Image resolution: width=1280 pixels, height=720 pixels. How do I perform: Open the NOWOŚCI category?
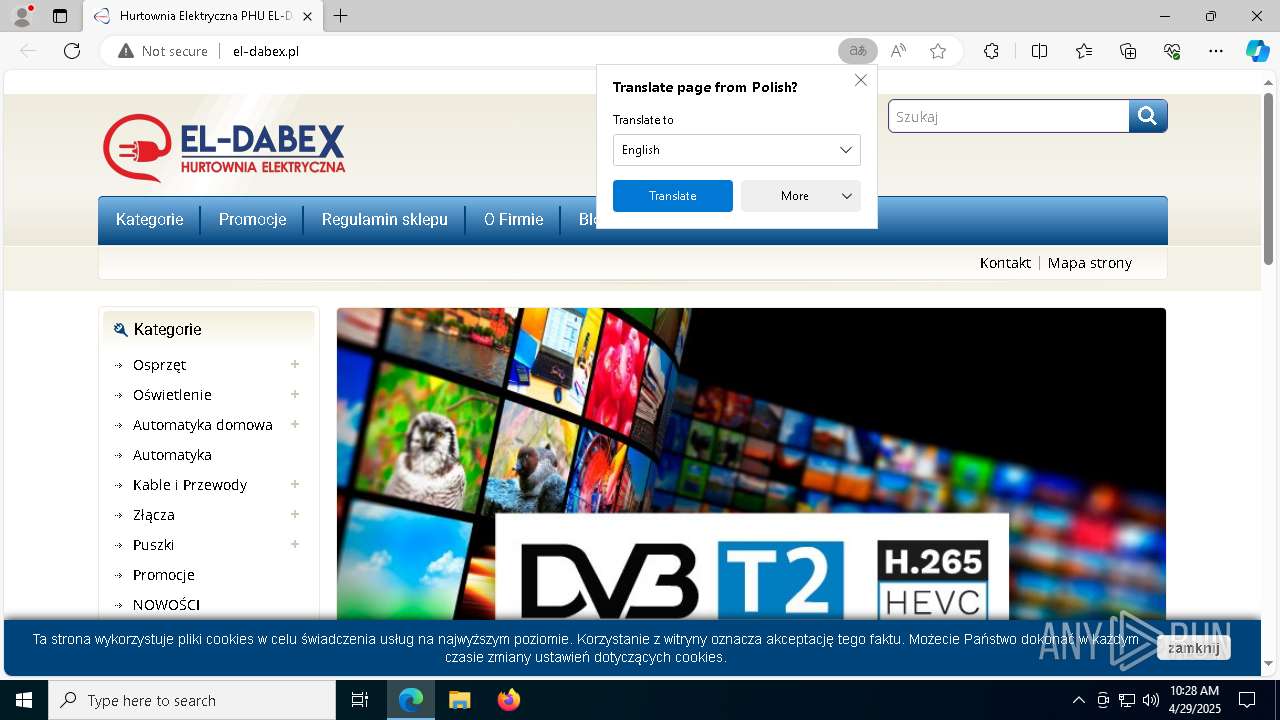pyautogui.click(x=167, y=605)
